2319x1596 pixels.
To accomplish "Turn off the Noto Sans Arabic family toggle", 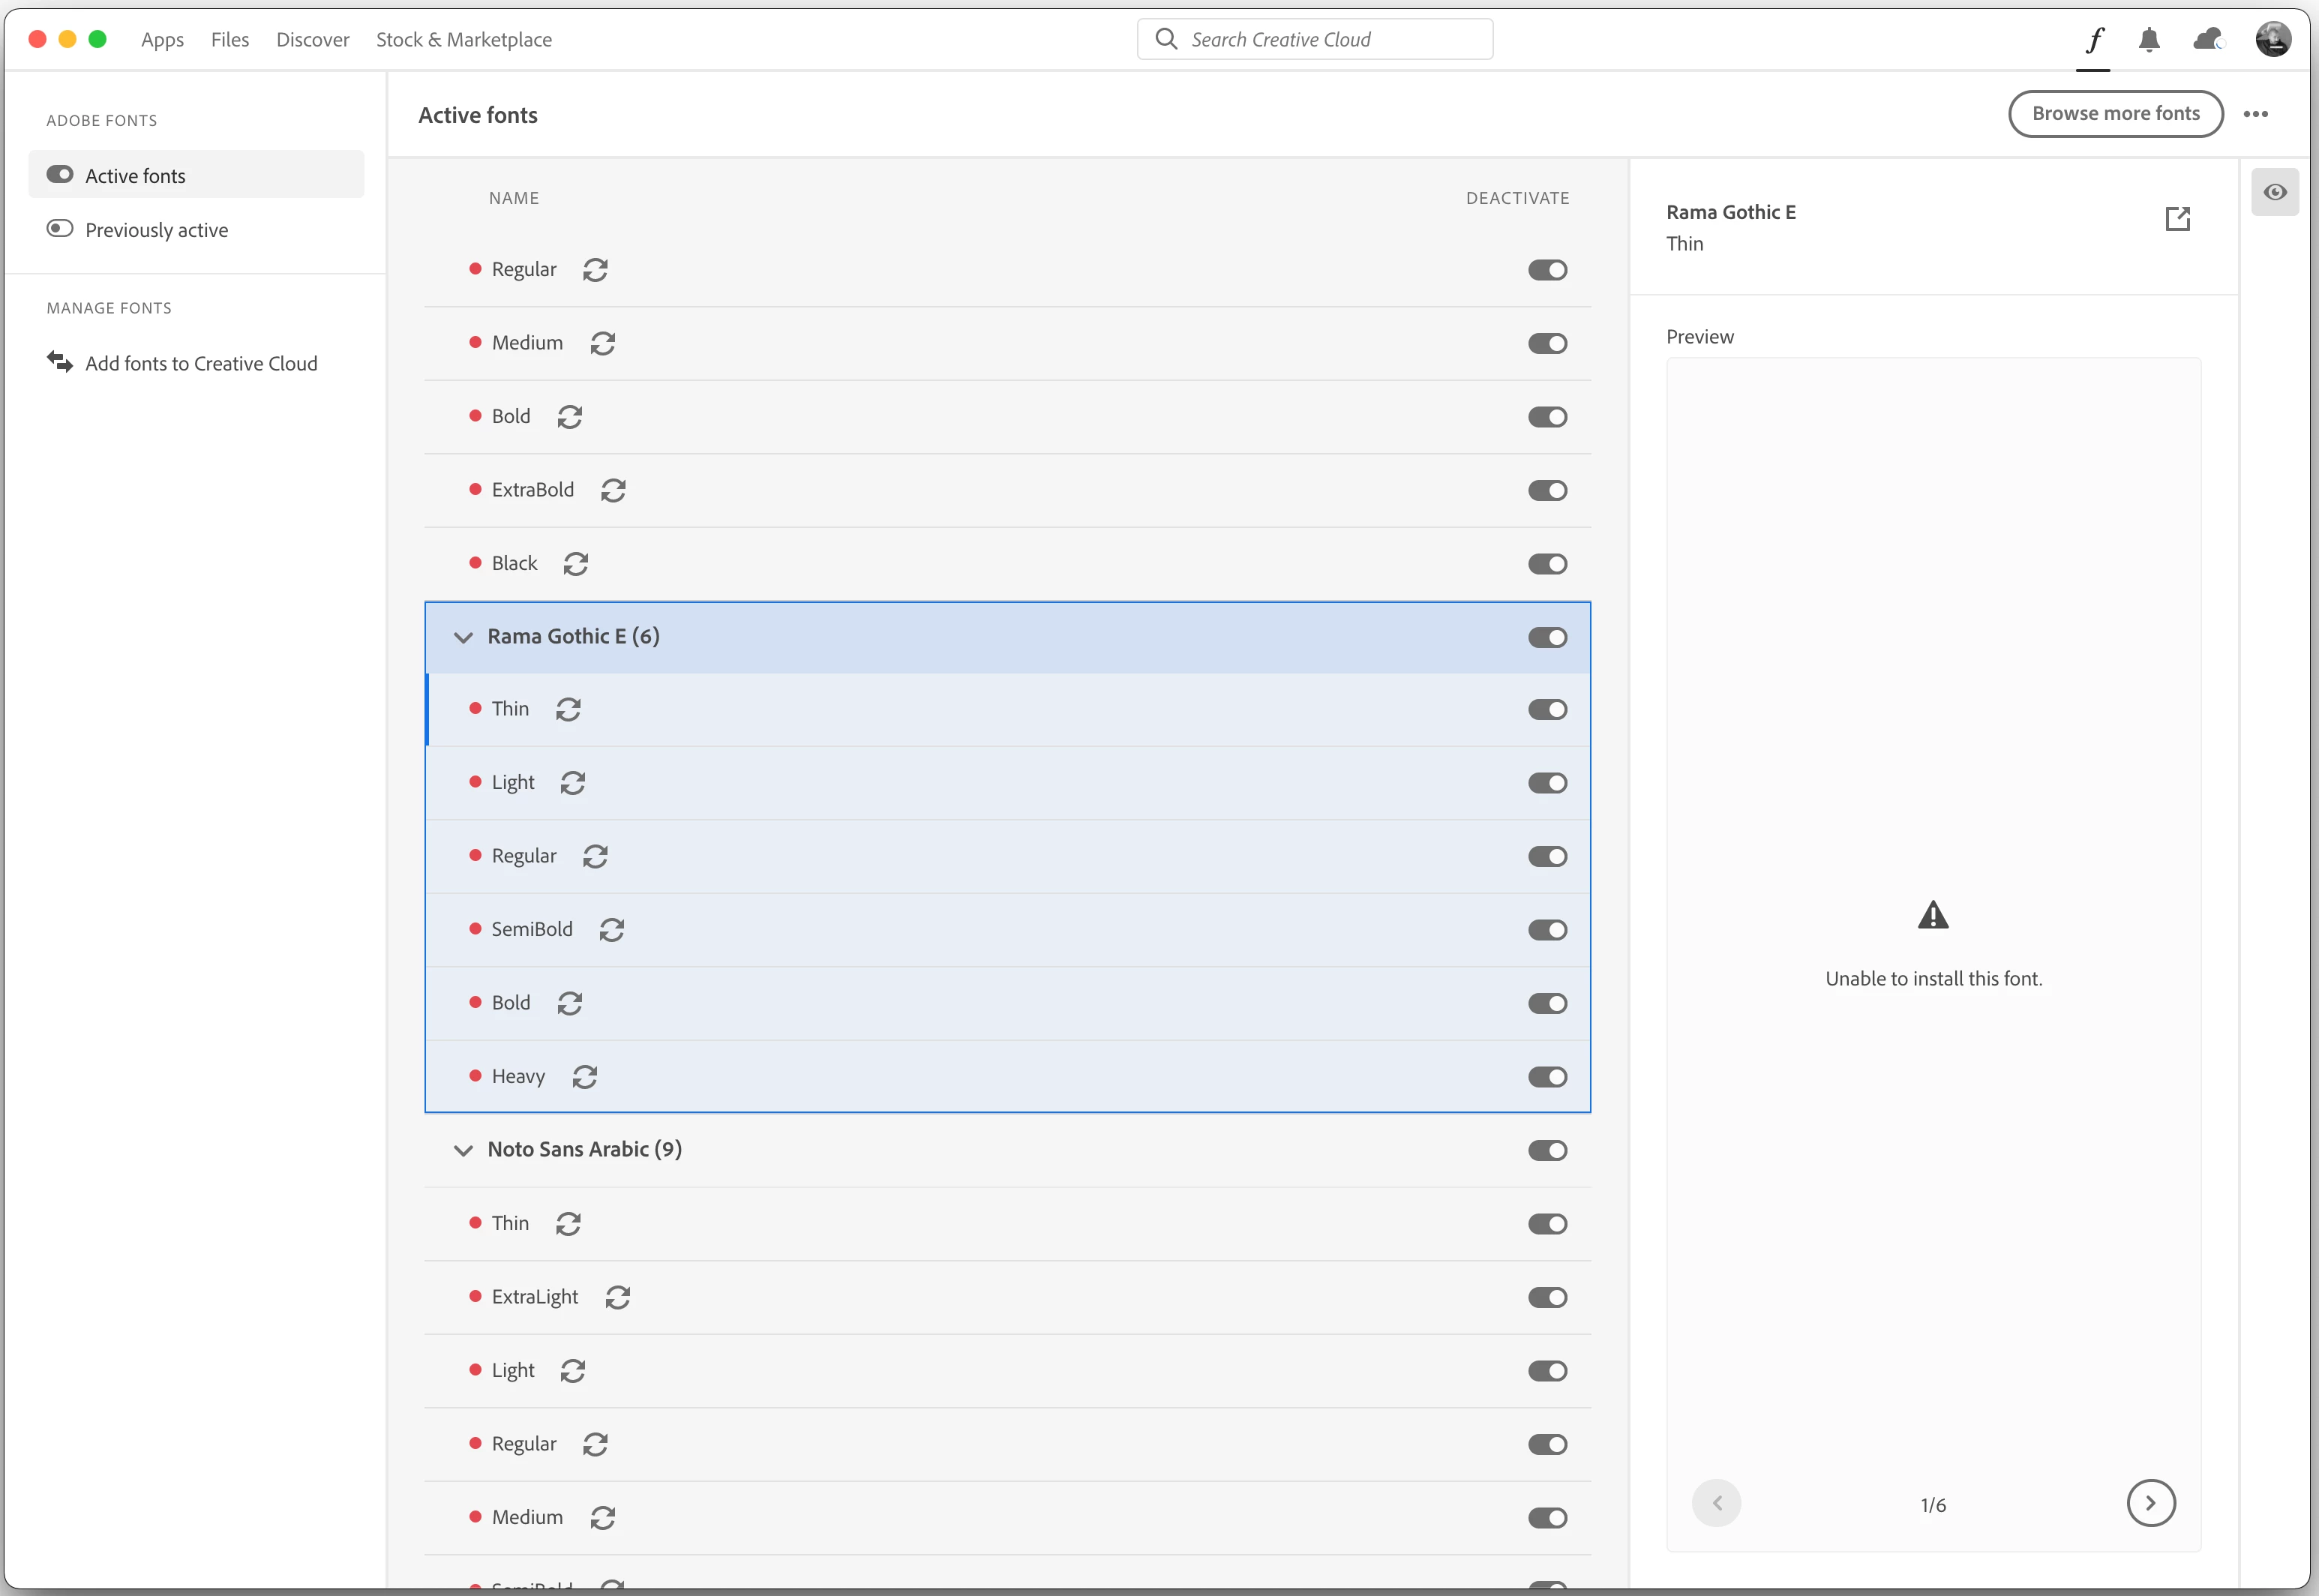I will point(1547,1150).
